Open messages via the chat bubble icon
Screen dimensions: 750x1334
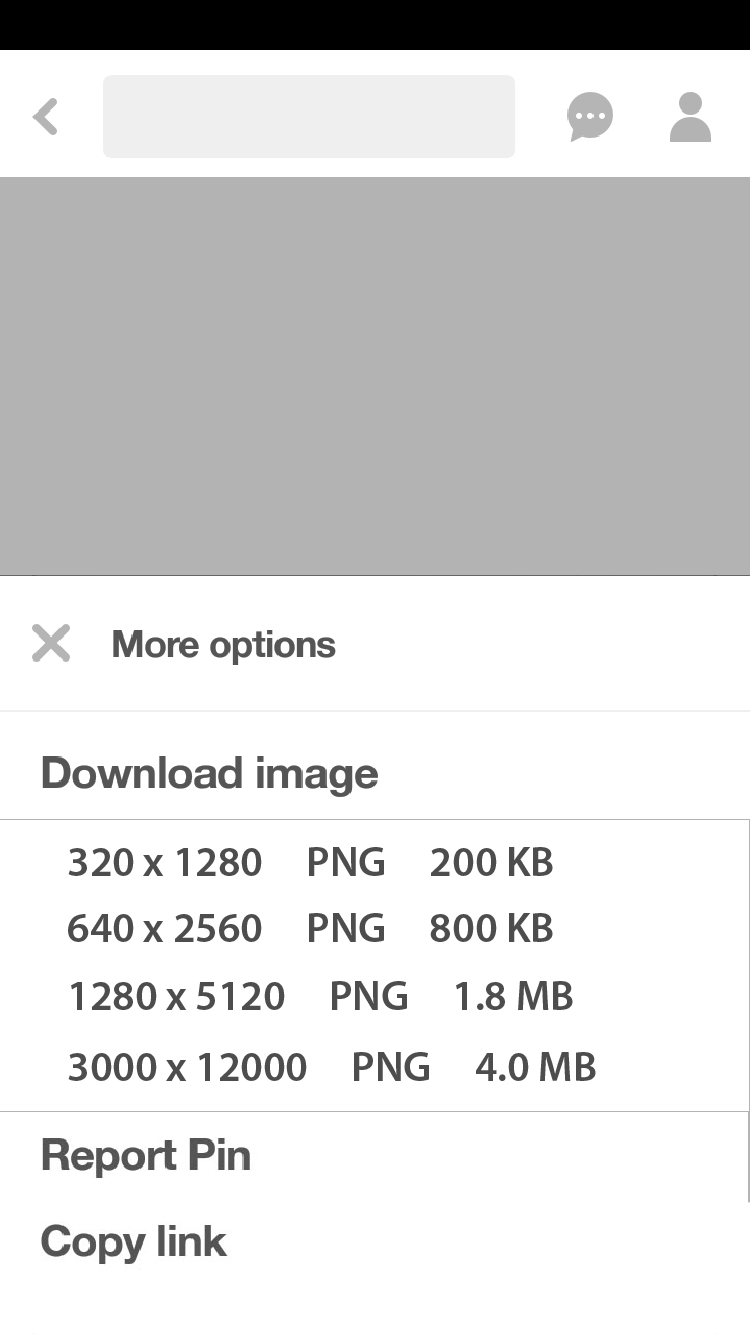590,117
